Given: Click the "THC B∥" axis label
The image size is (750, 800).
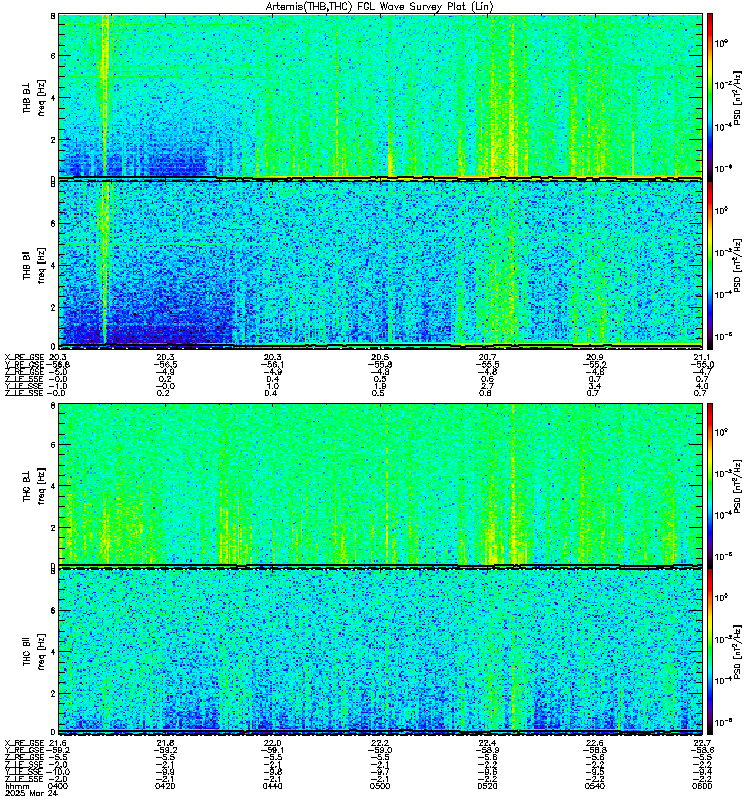Looking at the screenshot, I should click(27, 650).
